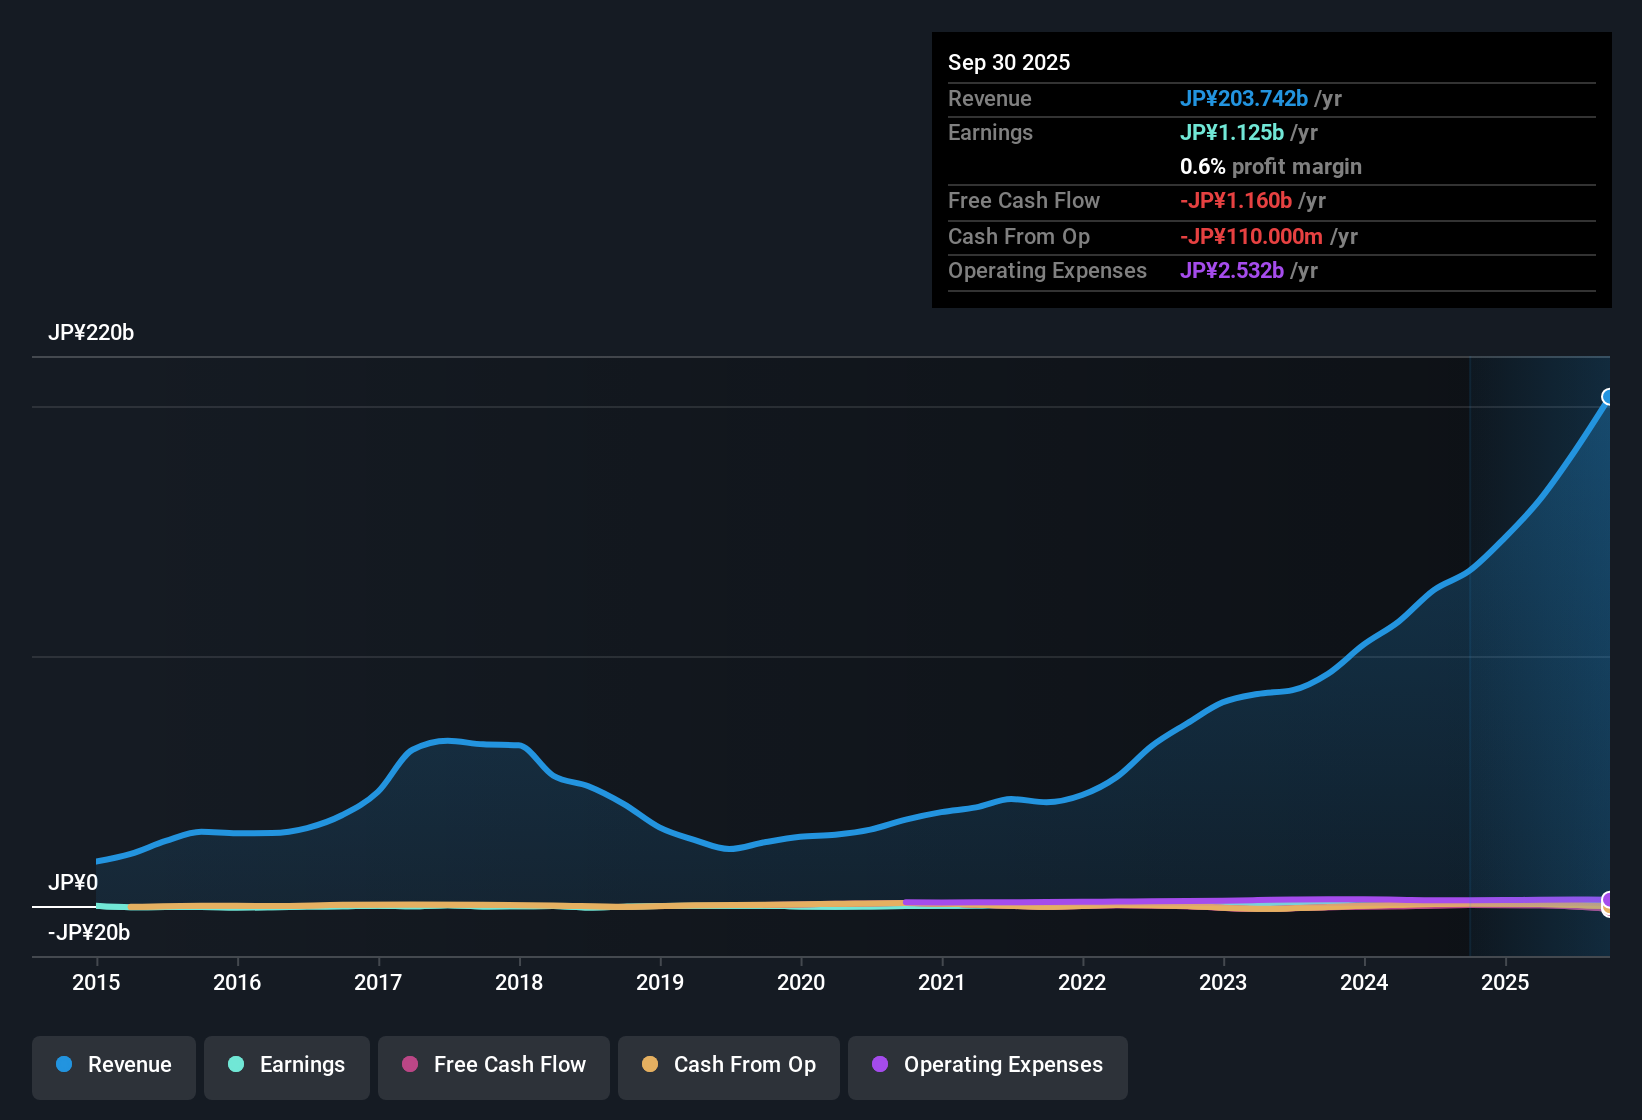Click the endpoint circle near the baseline

click(x=1607, y=903)
